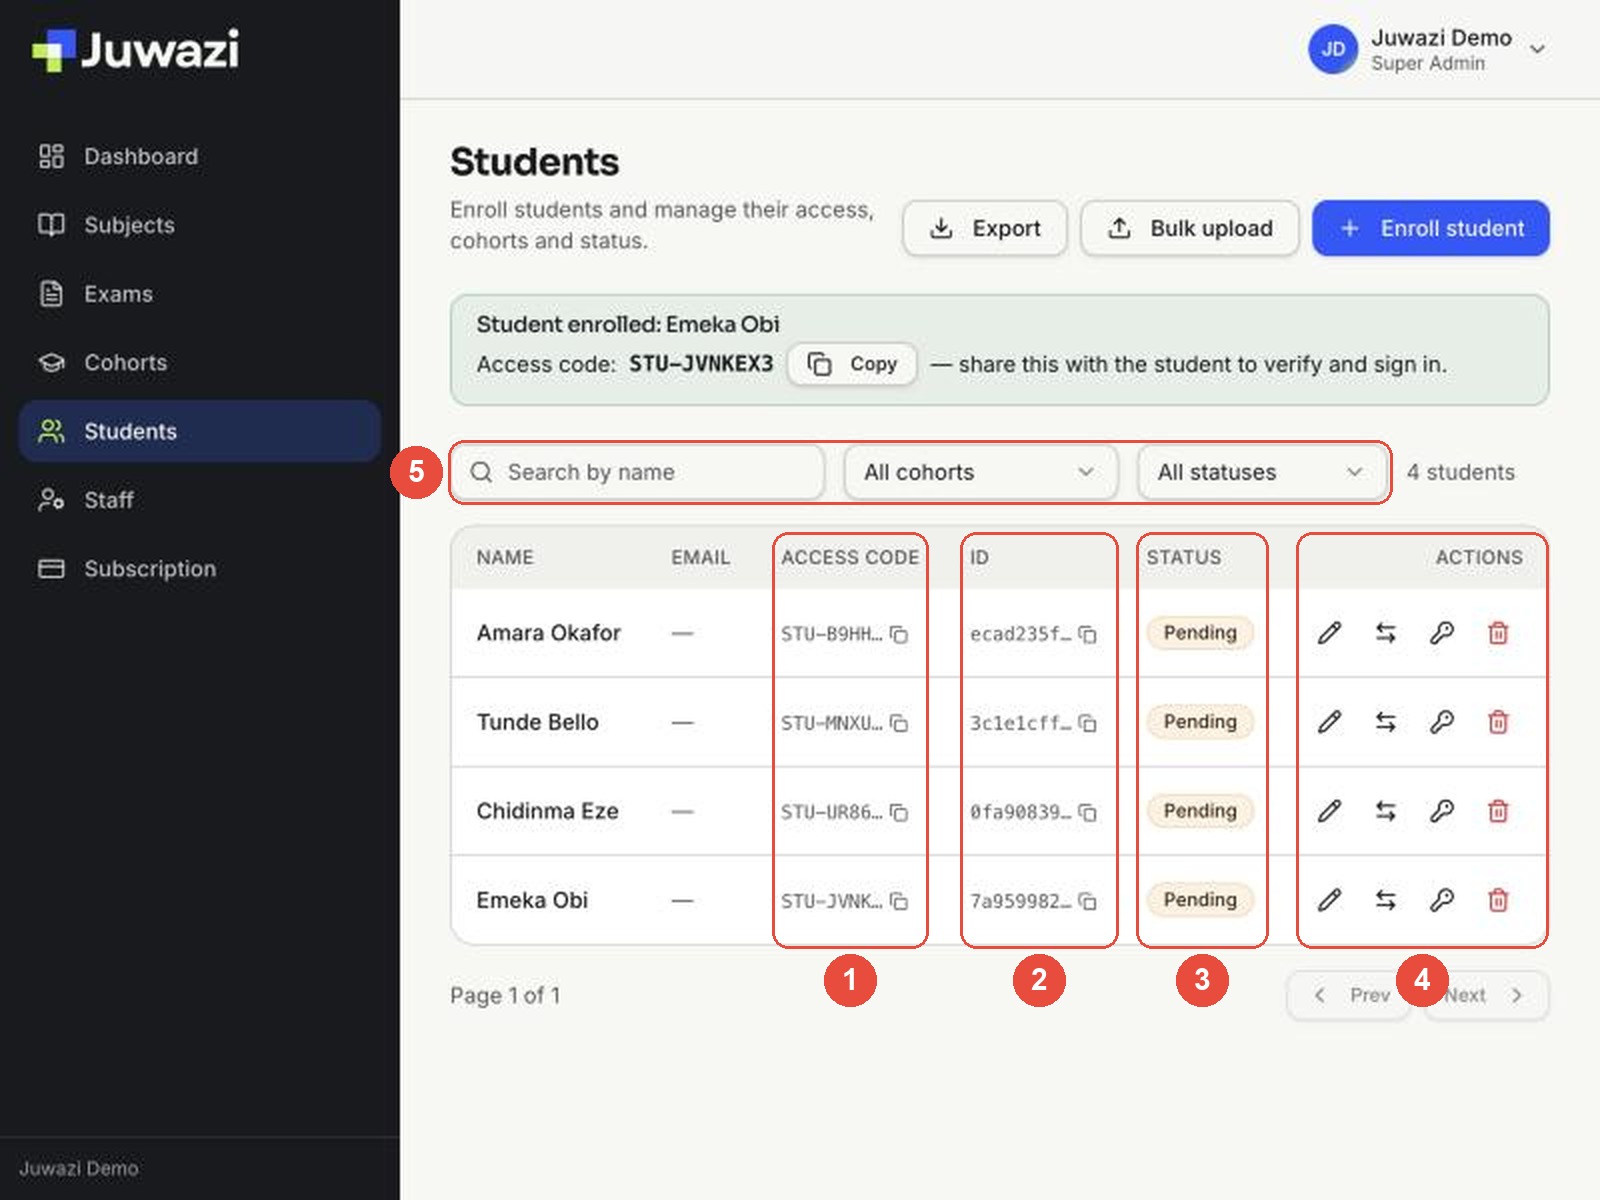Click the 'Page 1 of 1' text

505,995
